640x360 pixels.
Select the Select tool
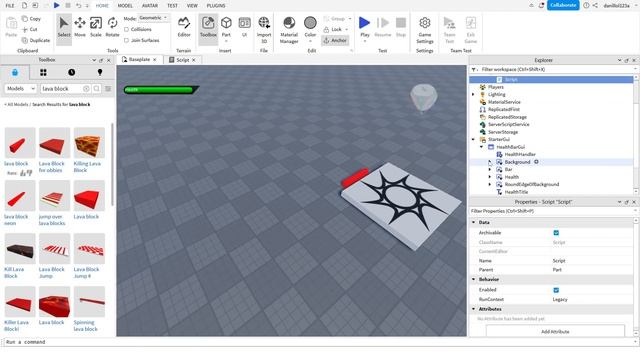tap(64, 28)
